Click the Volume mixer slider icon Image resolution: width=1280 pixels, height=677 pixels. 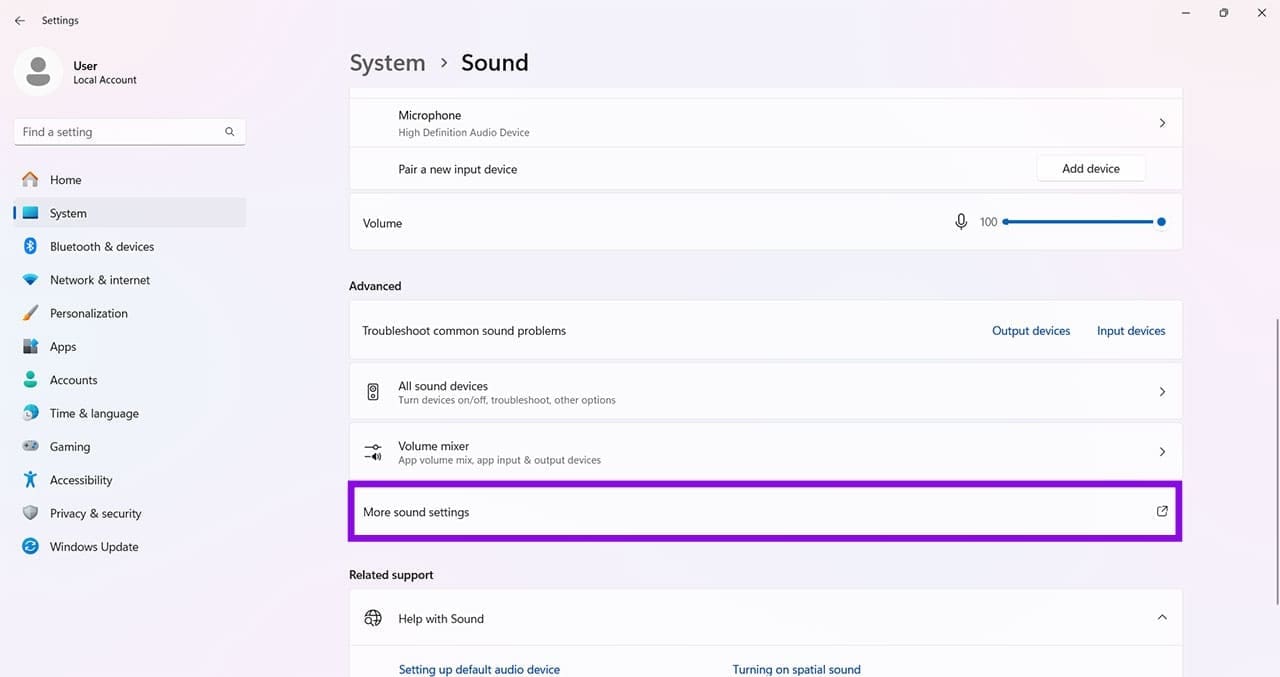373,452
